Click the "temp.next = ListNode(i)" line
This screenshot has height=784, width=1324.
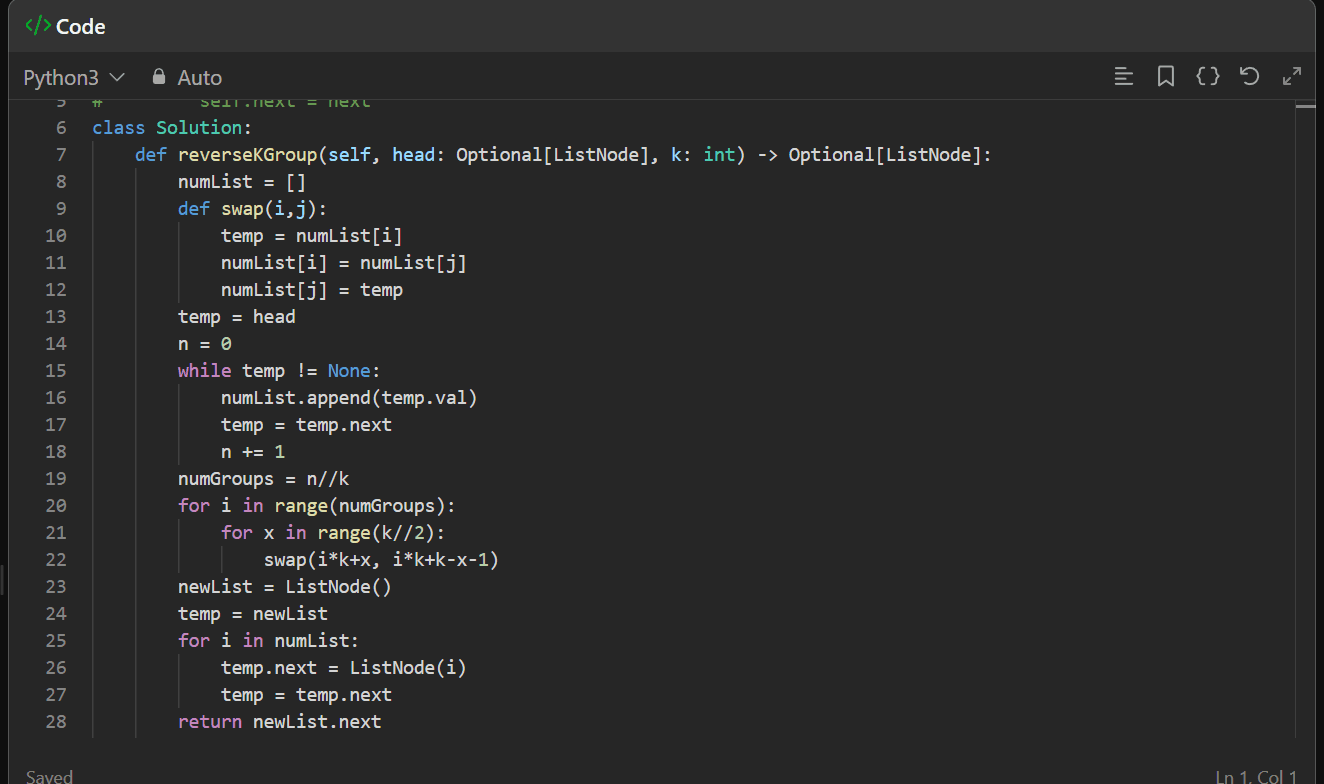(344, 667)
